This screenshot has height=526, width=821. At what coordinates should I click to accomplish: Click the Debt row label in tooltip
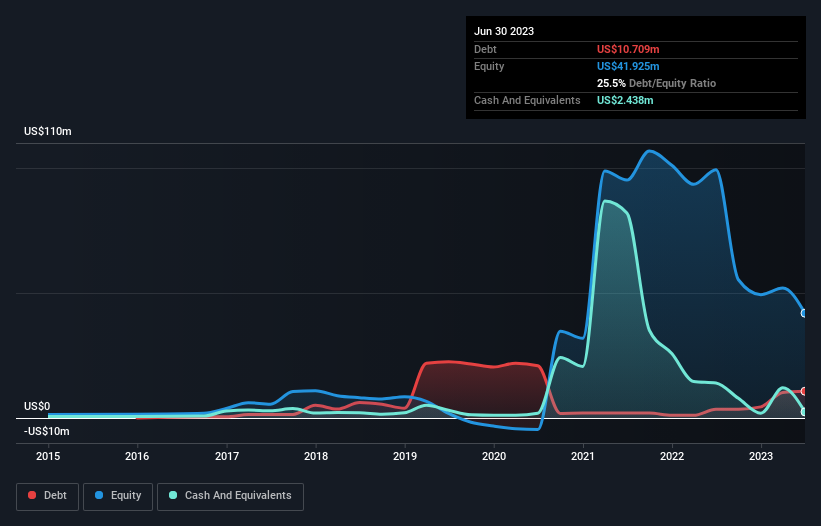pyautogui.click(x=485, y=49)
